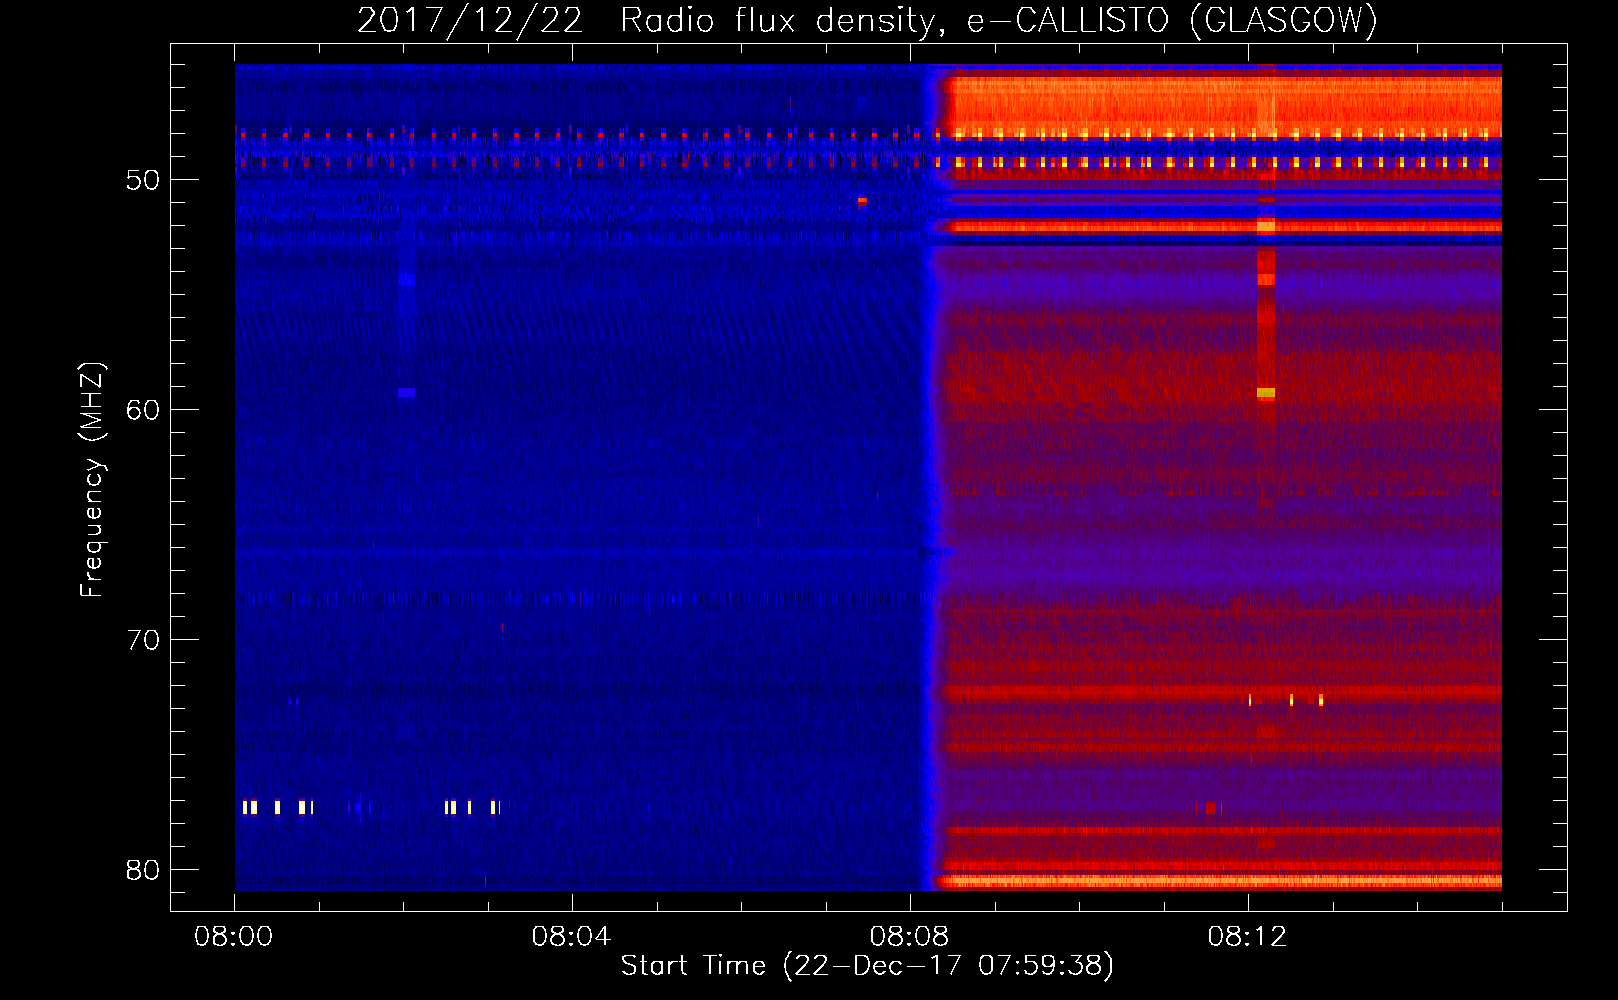Image resolution: width=1618 pixels, height=1000 pixels.
Task: Click the '70' frequency tick label
Action: tap(143, 640)
